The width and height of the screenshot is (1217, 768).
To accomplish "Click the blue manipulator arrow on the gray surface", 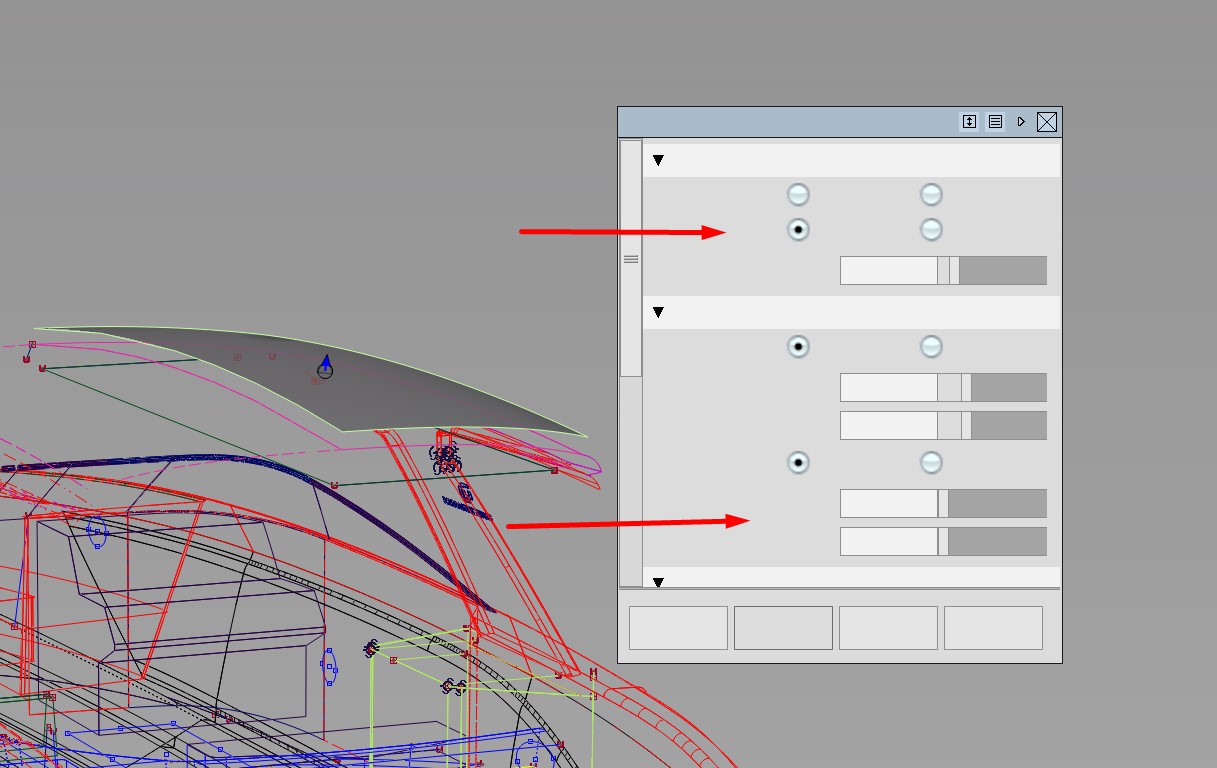I will [326, 361].
